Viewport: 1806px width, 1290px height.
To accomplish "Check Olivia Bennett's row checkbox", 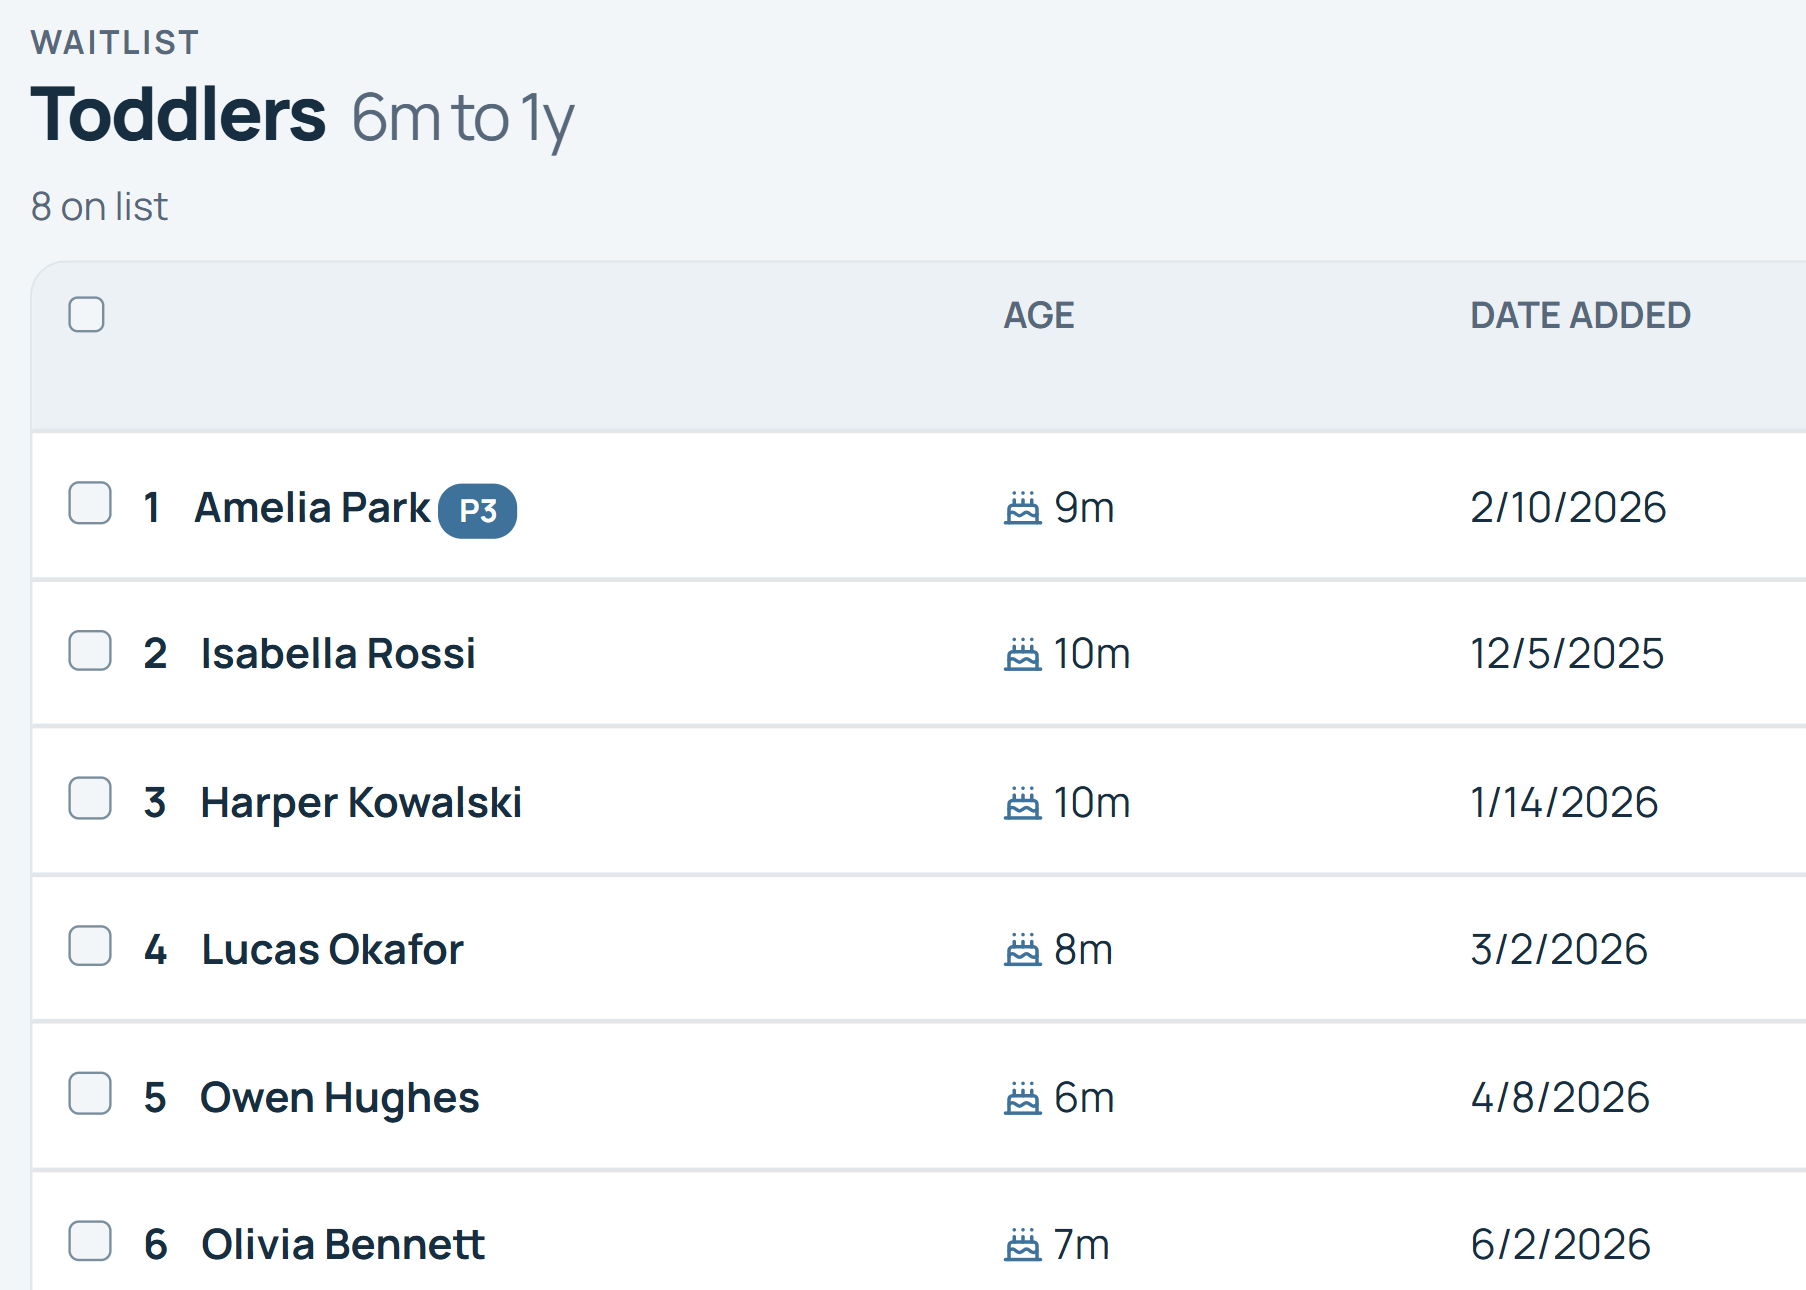I will coord(90,1240).
